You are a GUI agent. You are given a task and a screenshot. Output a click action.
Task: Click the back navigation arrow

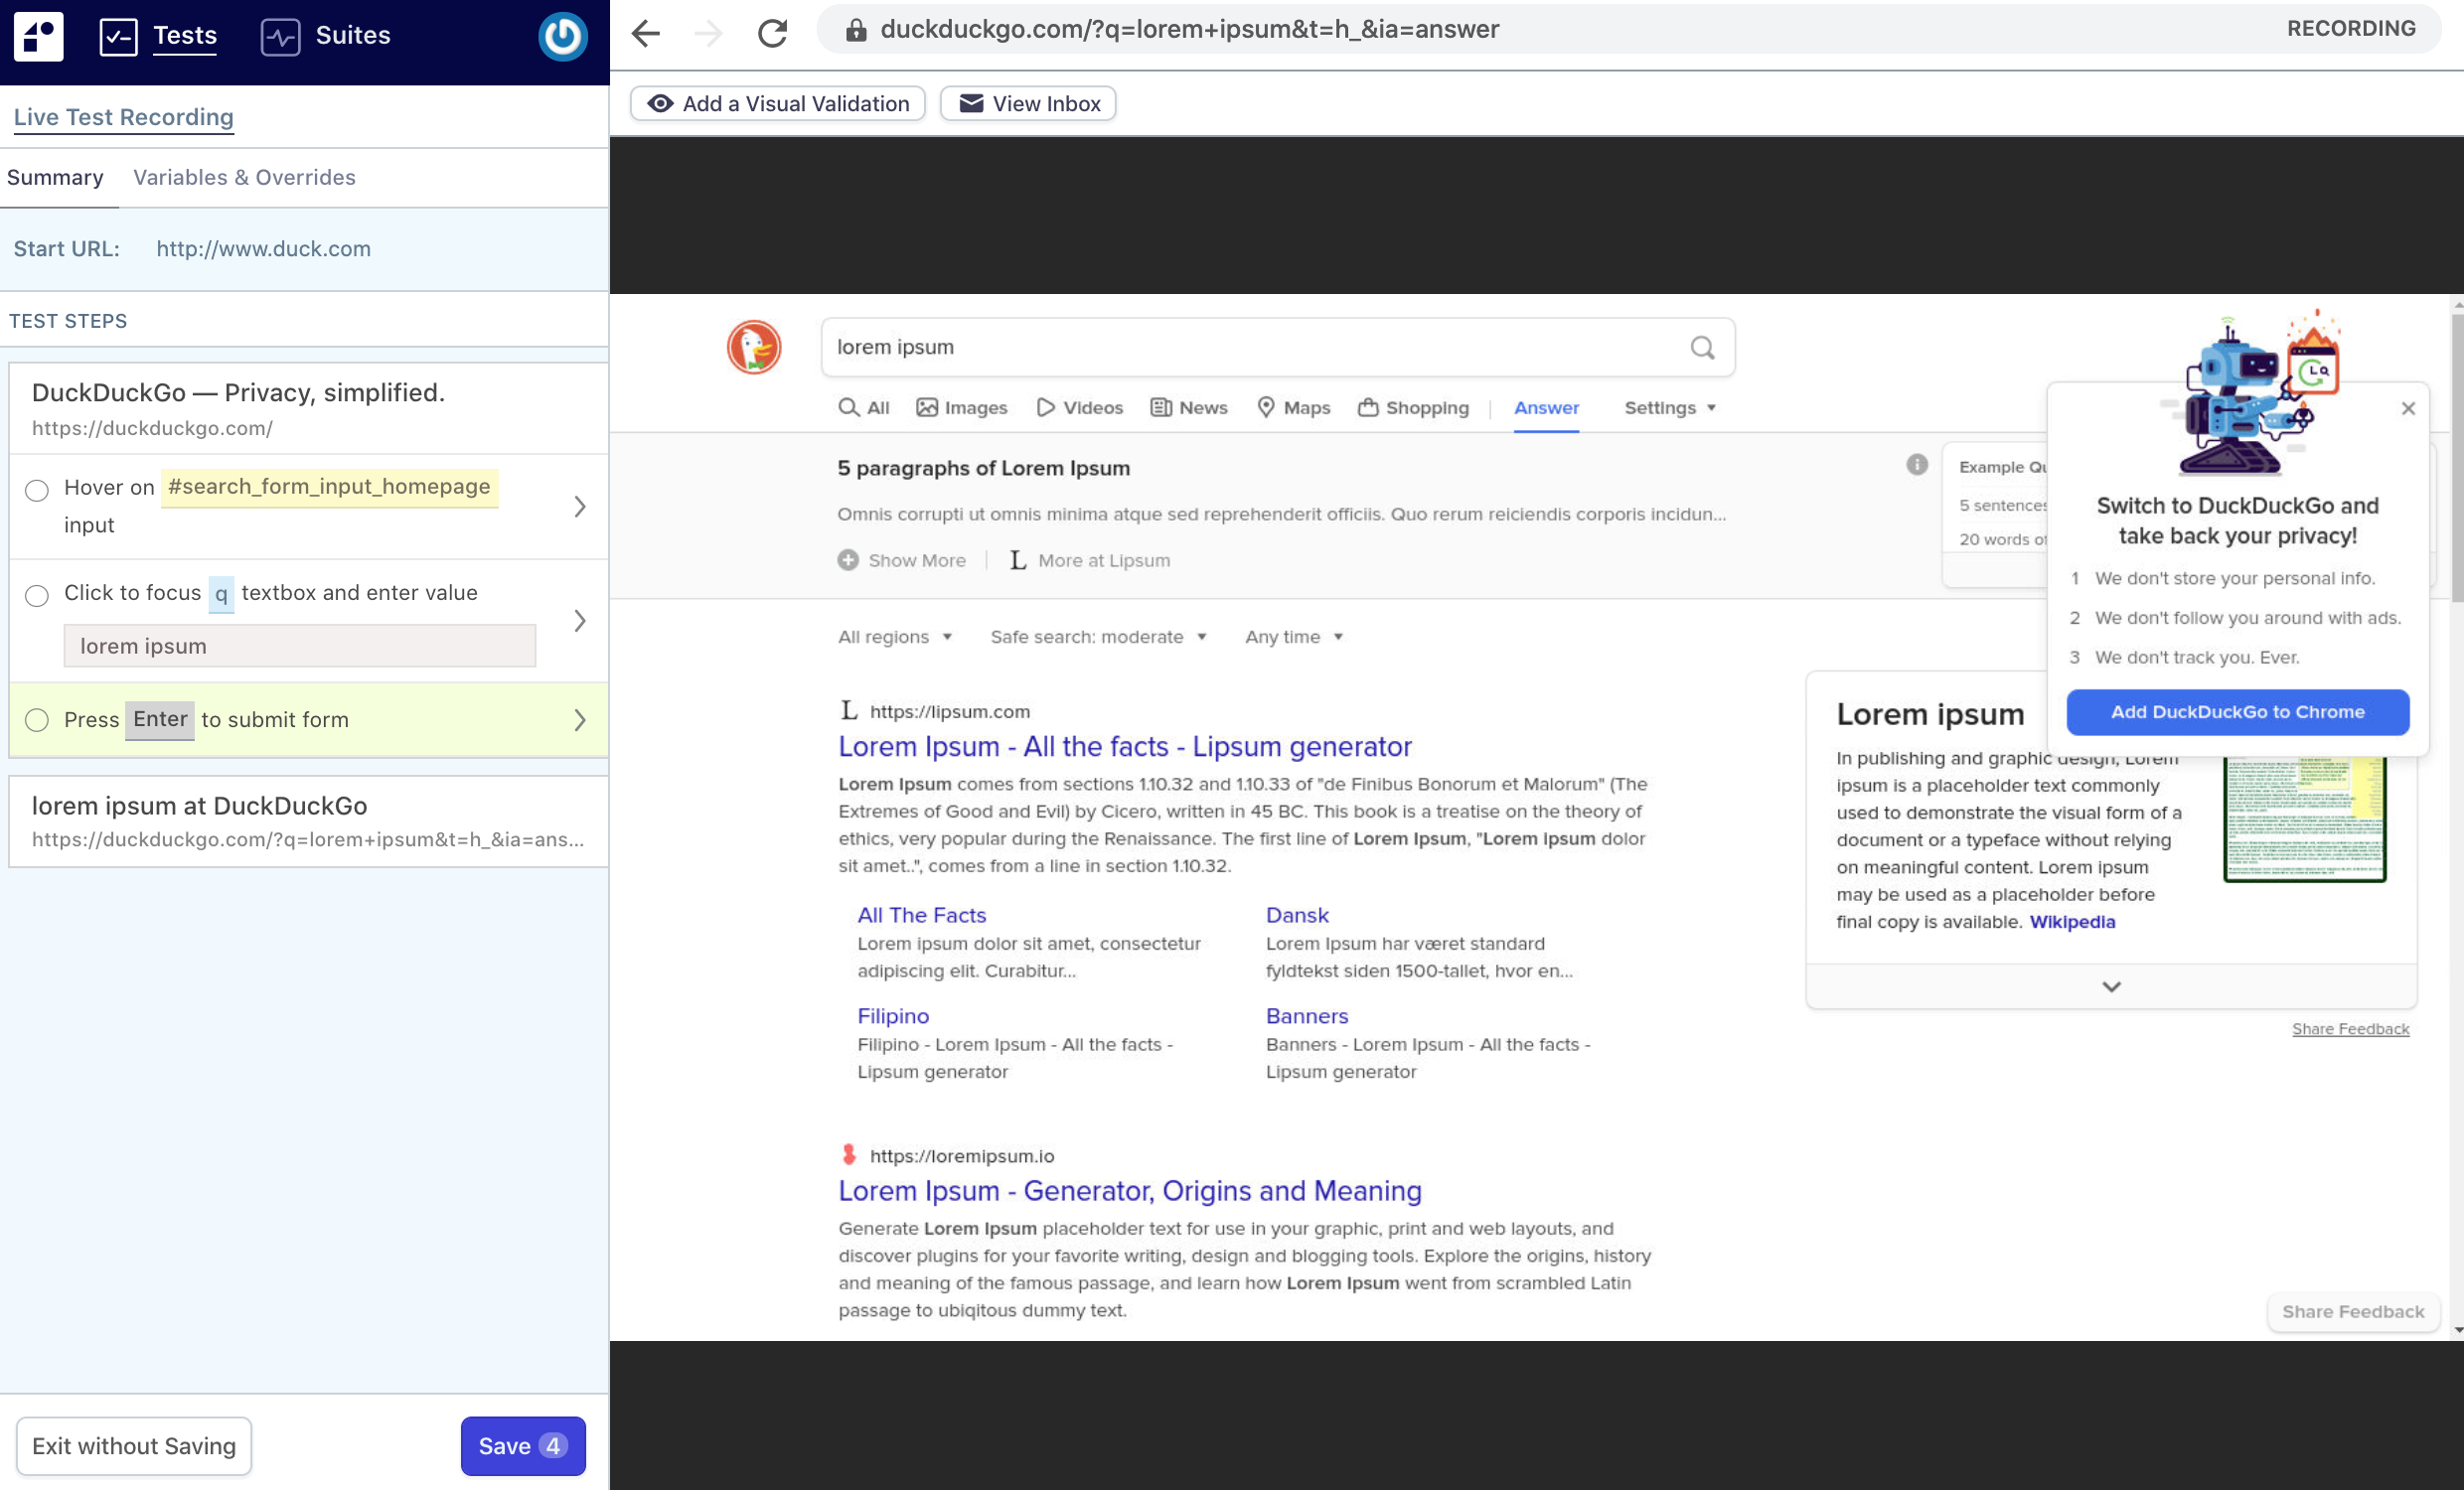pos(646,30)
